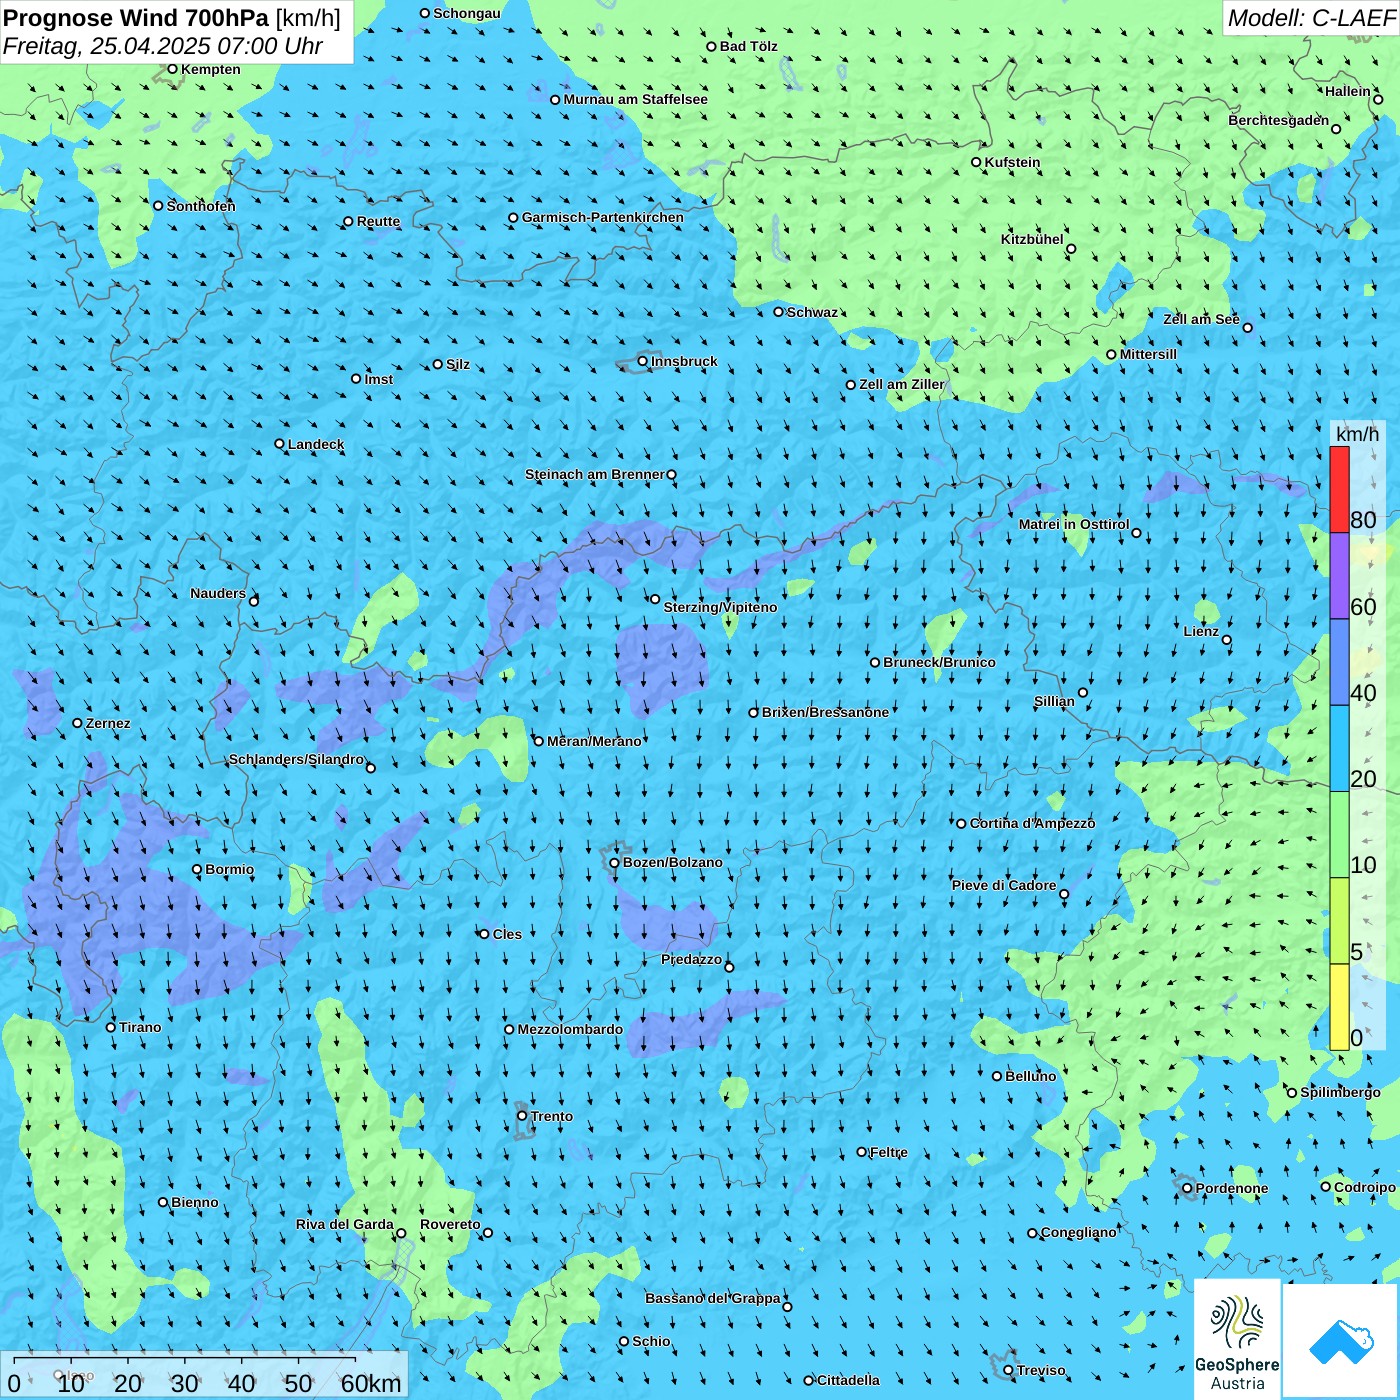Click the Schio location dot
The height and width of the screenshot is (1400, 1400).
click(625, 1342)
